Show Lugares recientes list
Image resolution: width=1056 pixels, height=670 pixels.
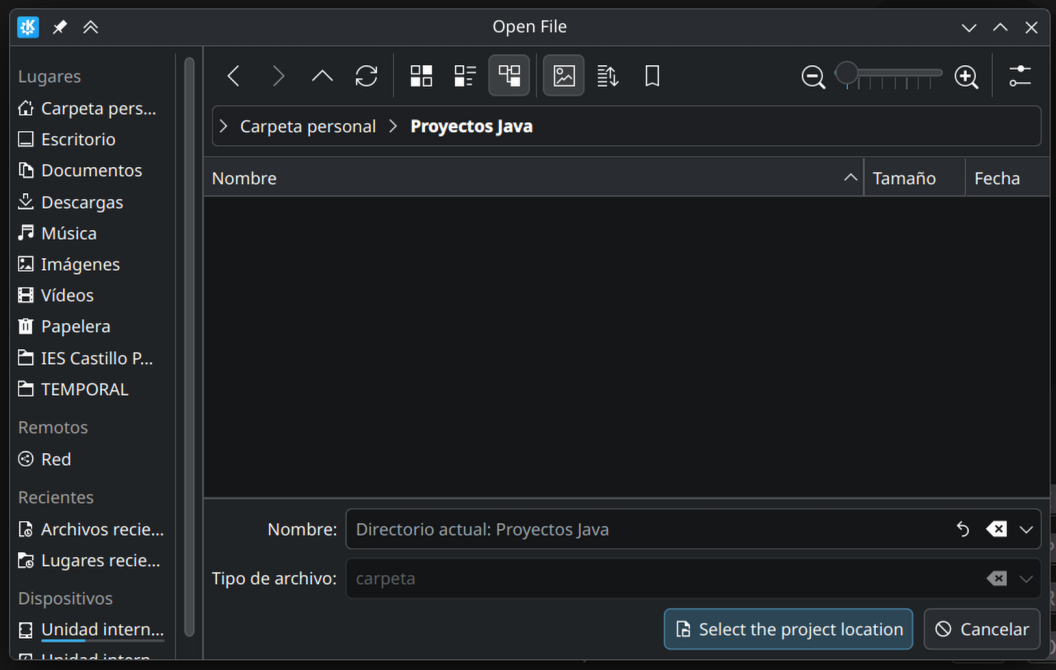click(92, 560)
